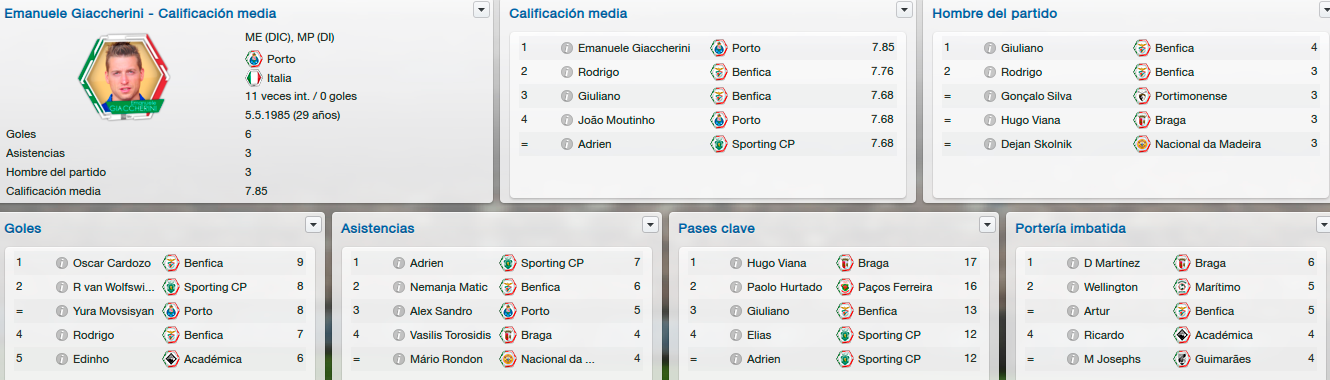The image size is (1330, 380).
Task: Open Nacional da Madeira club link
Action: pos(1208,144)
